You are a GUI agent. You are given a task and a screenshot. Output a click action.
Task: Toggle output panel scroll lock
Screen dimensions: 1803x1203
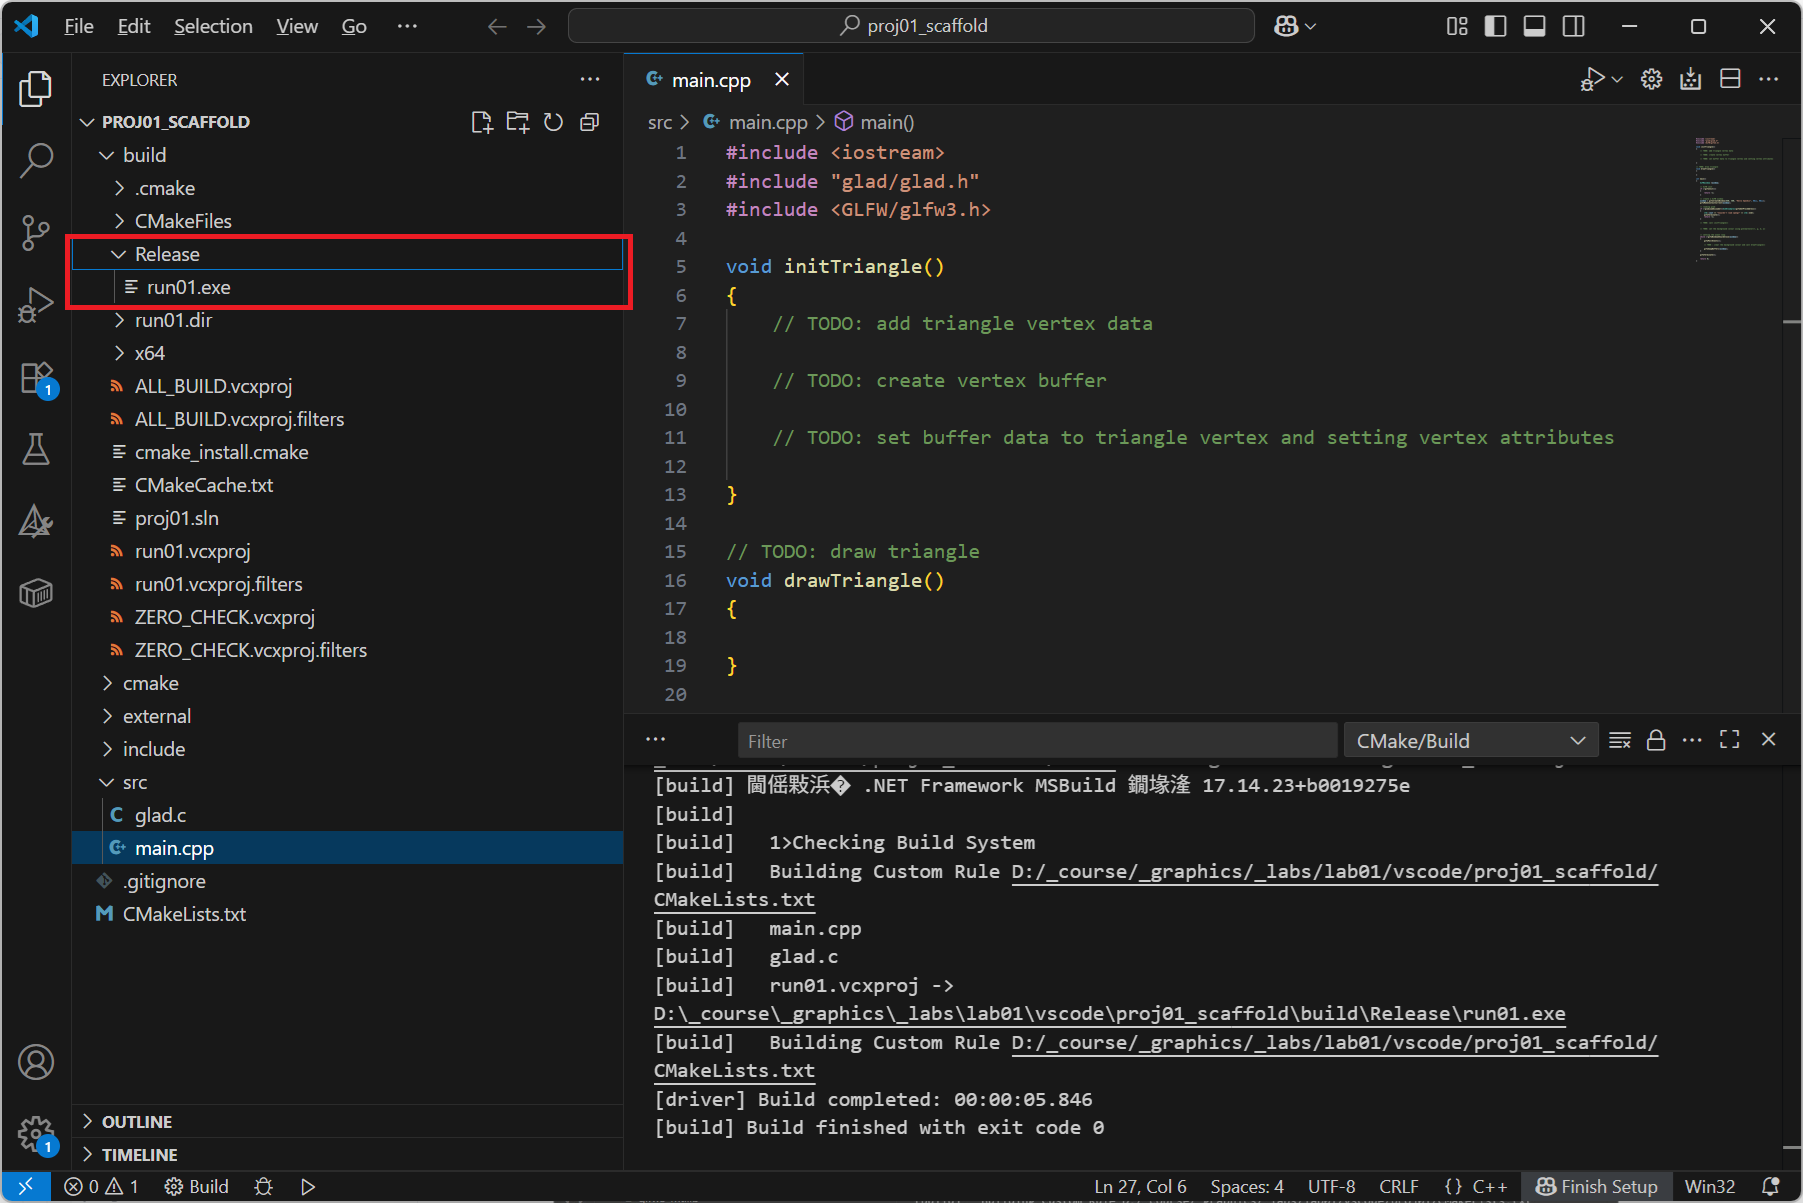[1656, 740]
